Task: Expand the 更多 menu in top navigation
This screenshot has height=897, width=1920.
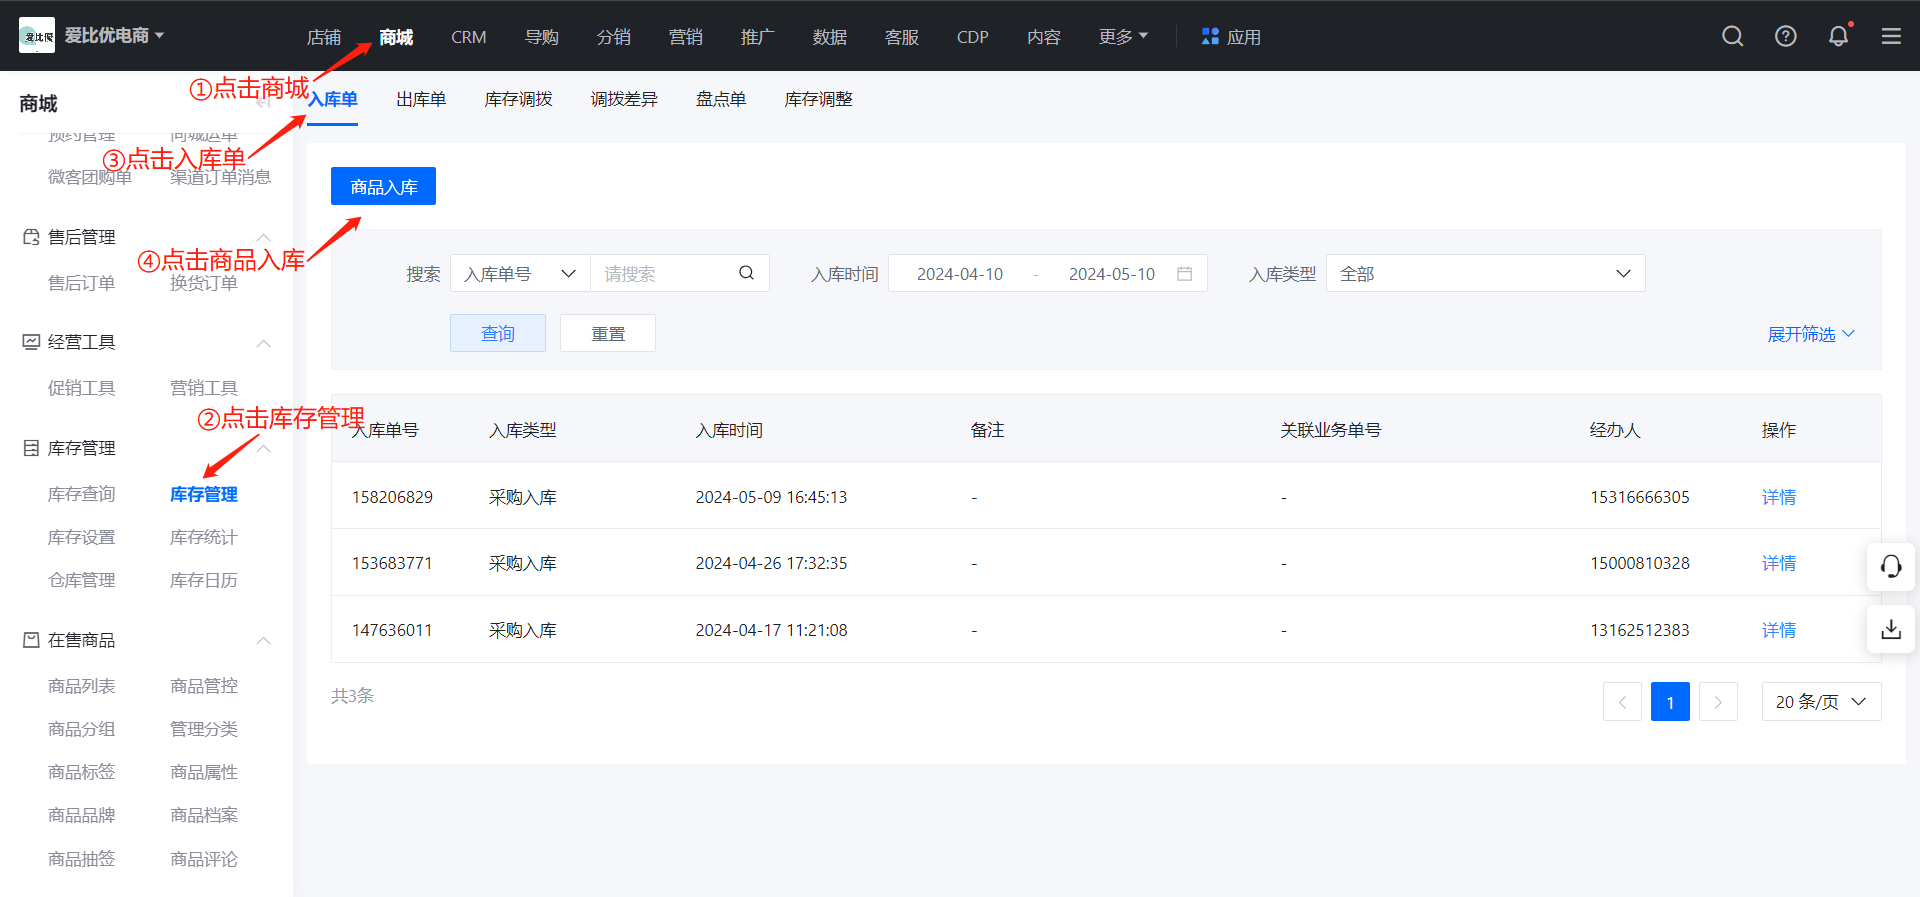Action: coord(1123,37)
